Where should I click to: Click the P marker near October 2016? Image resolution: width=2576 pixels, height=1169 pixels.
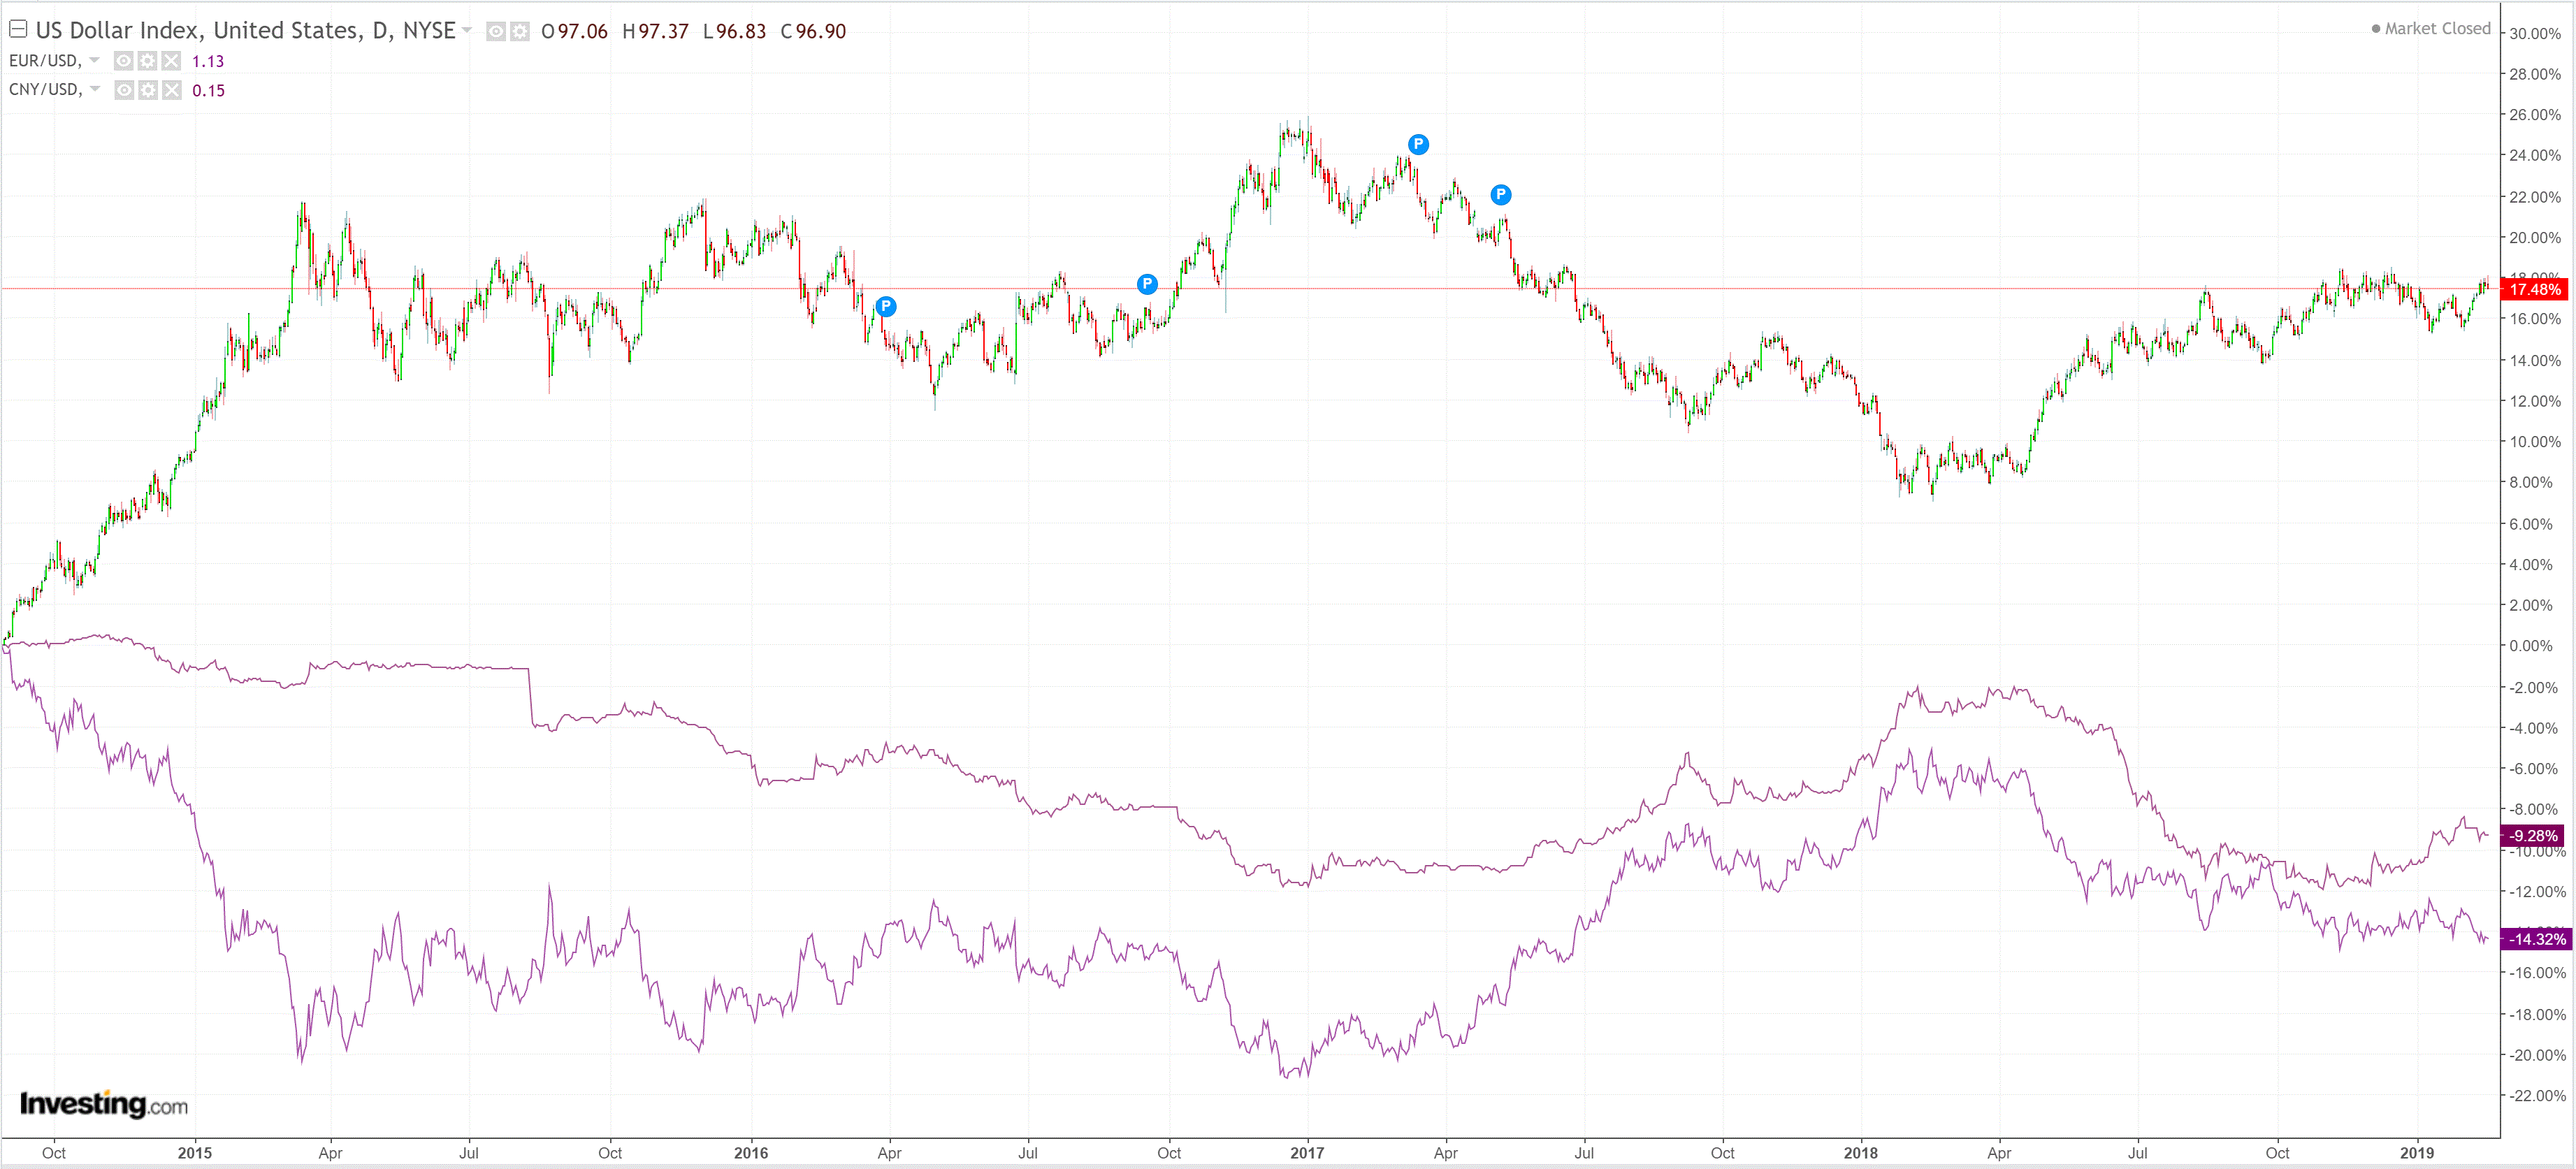1147,284
